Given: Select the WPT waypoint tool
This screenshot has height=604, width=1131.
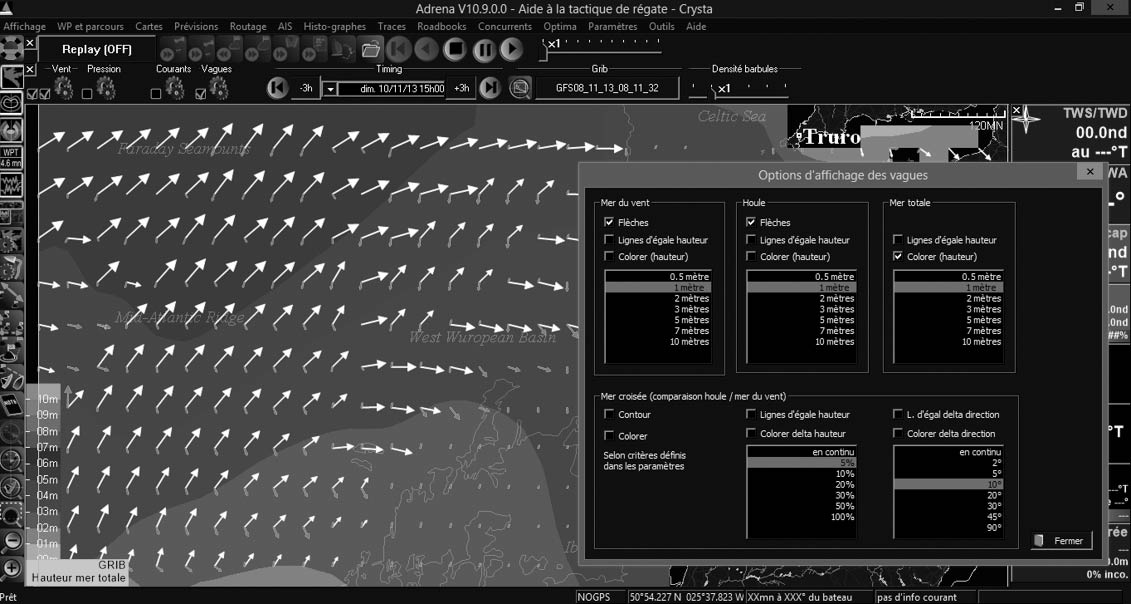Looking at the screenshot, I should coord(11,157).
